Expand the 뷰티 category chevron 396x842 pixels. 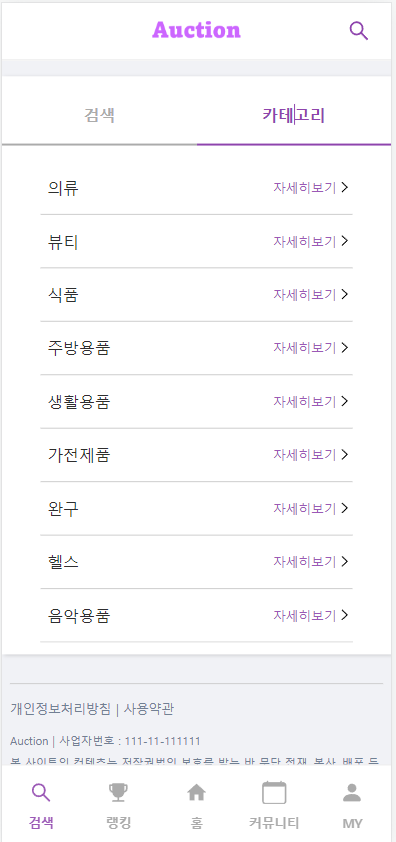345,241
